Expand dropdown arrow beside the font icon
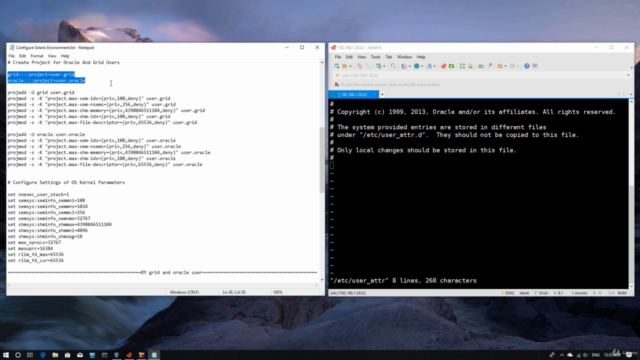640x360 pixels. click(x=435, y=66)
